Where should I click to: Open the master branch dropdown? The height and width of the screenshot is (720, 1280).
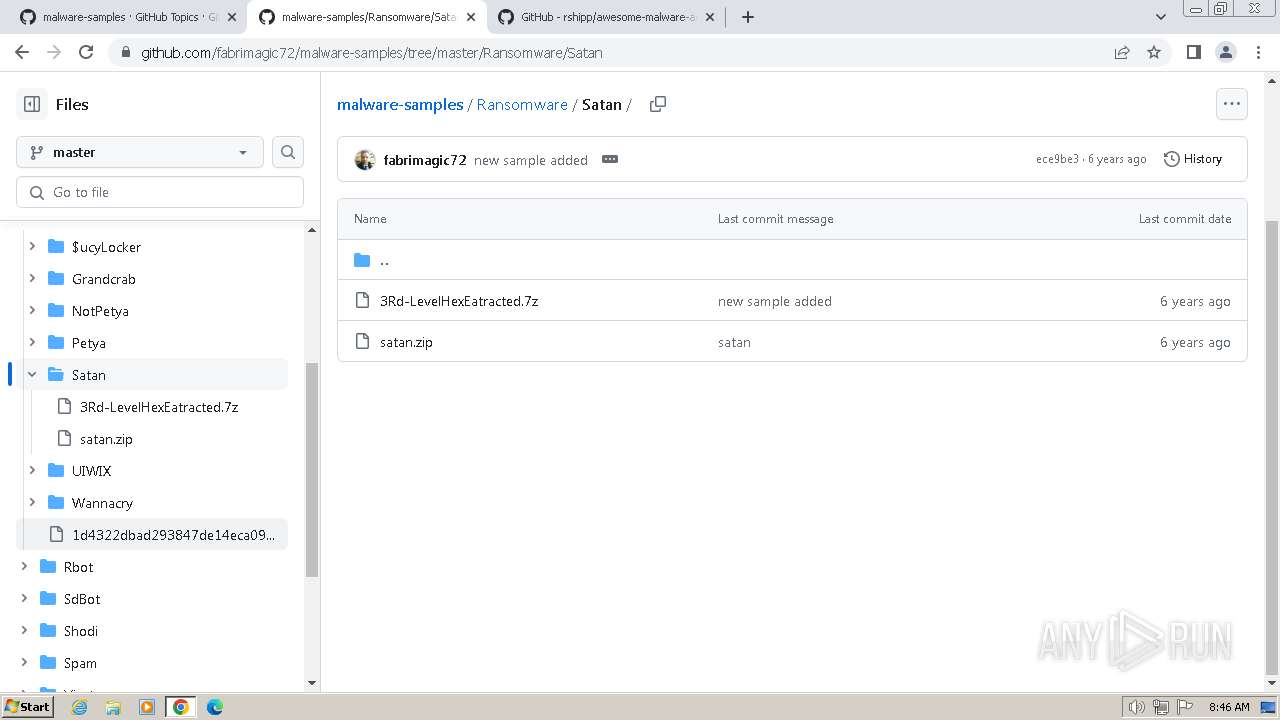(140, 152)
